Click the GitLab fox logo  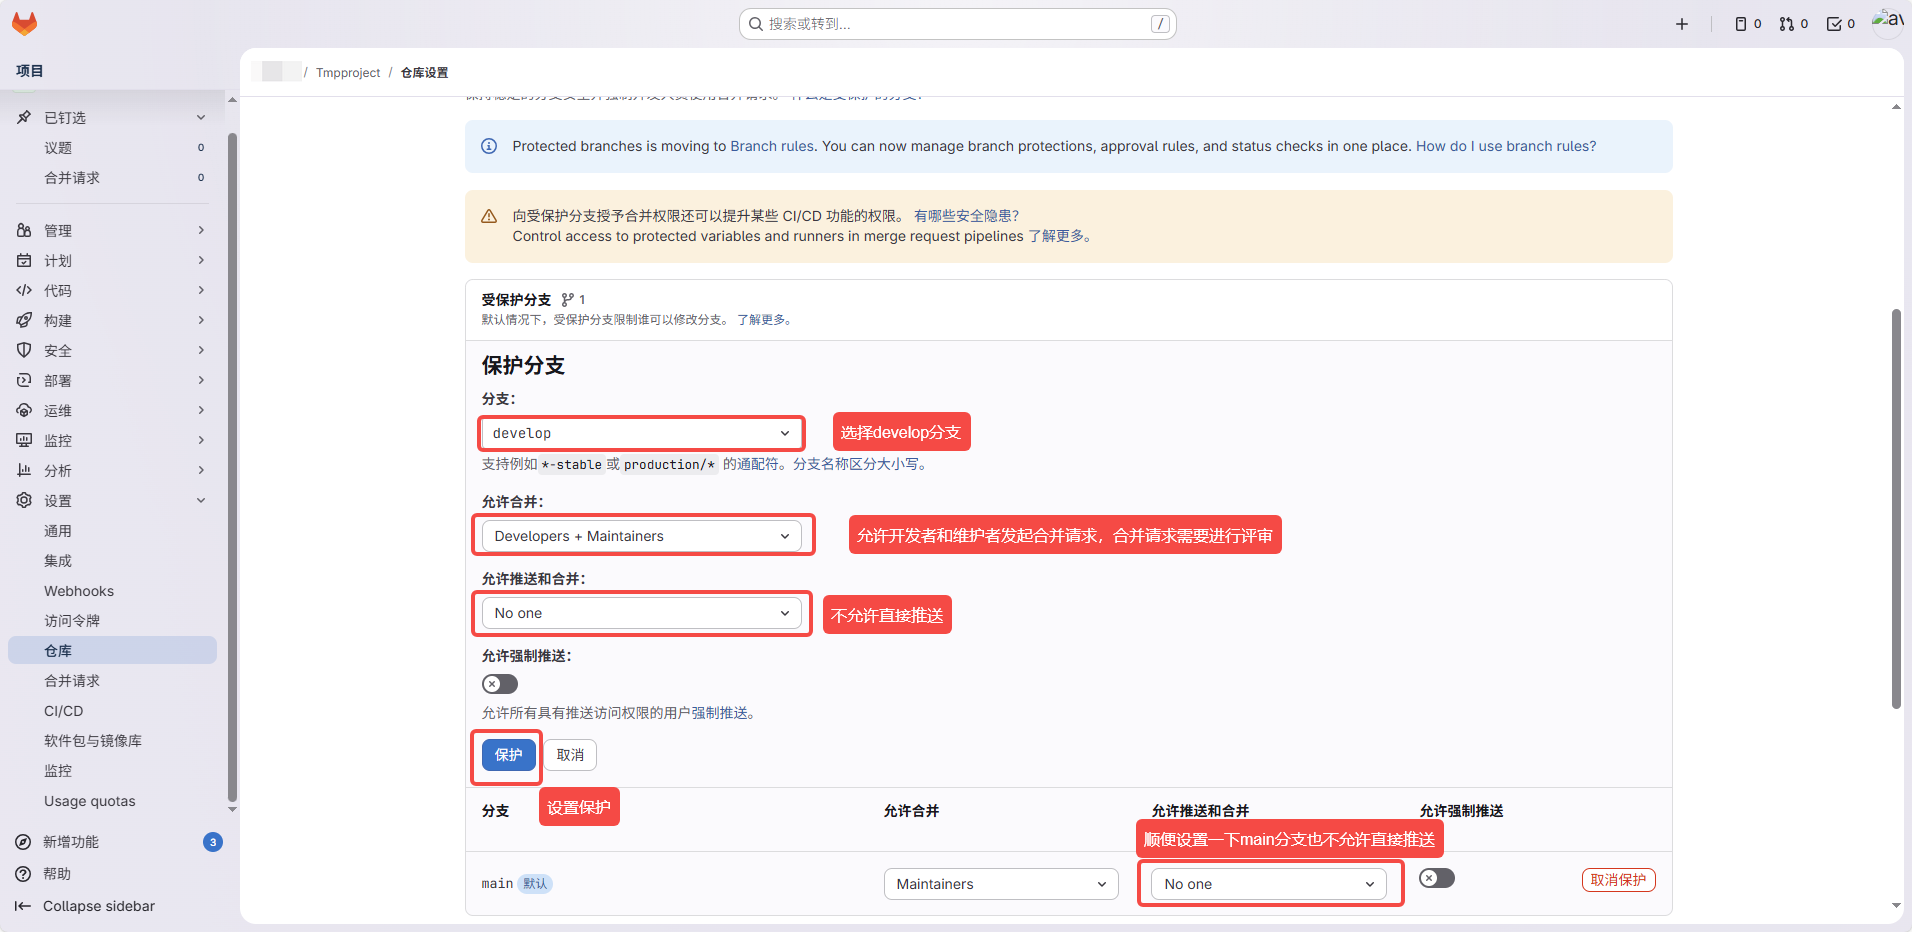[24, 24]
